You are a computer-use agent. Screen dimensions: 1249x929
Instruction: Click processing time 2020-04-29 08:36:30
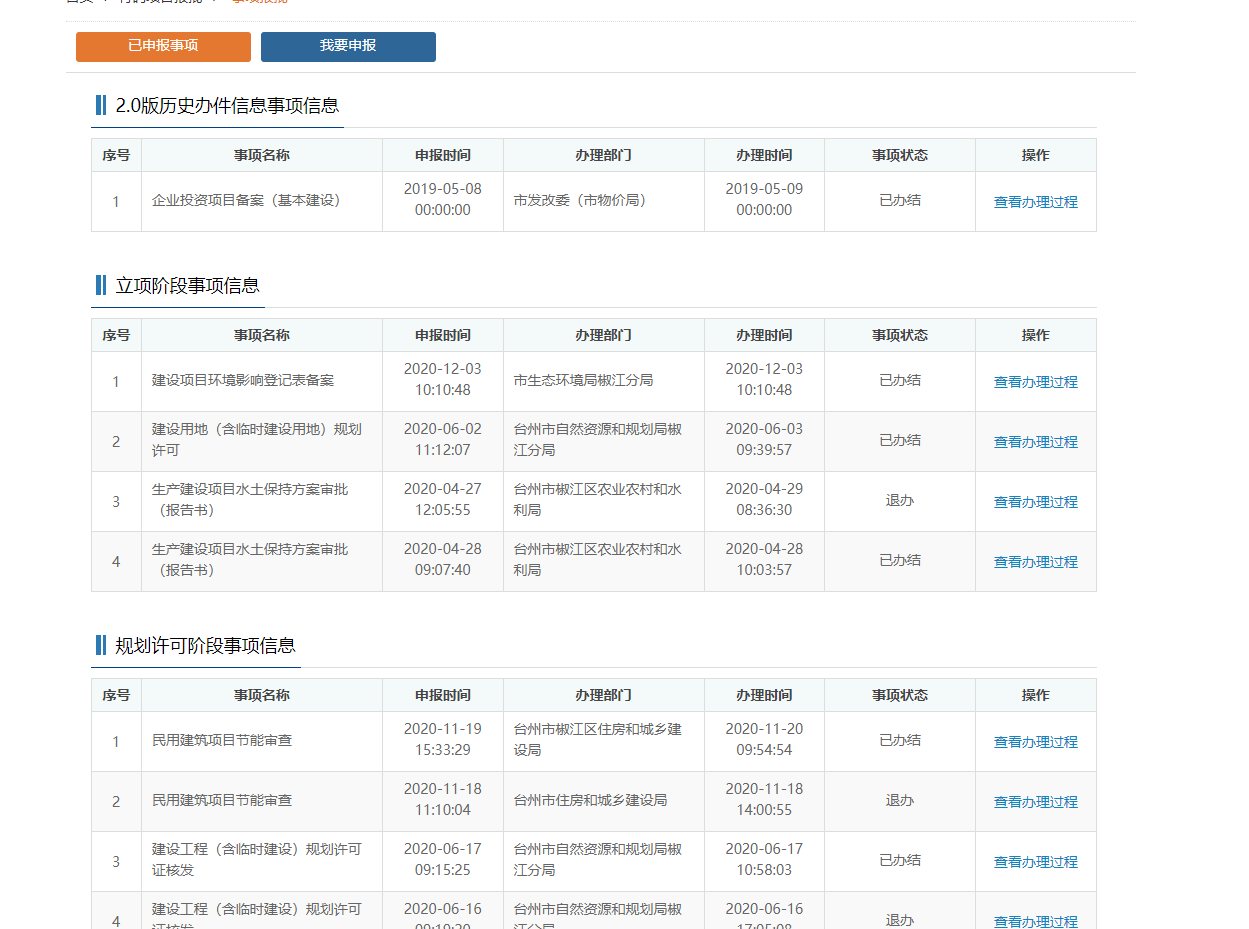coord(764,499)
